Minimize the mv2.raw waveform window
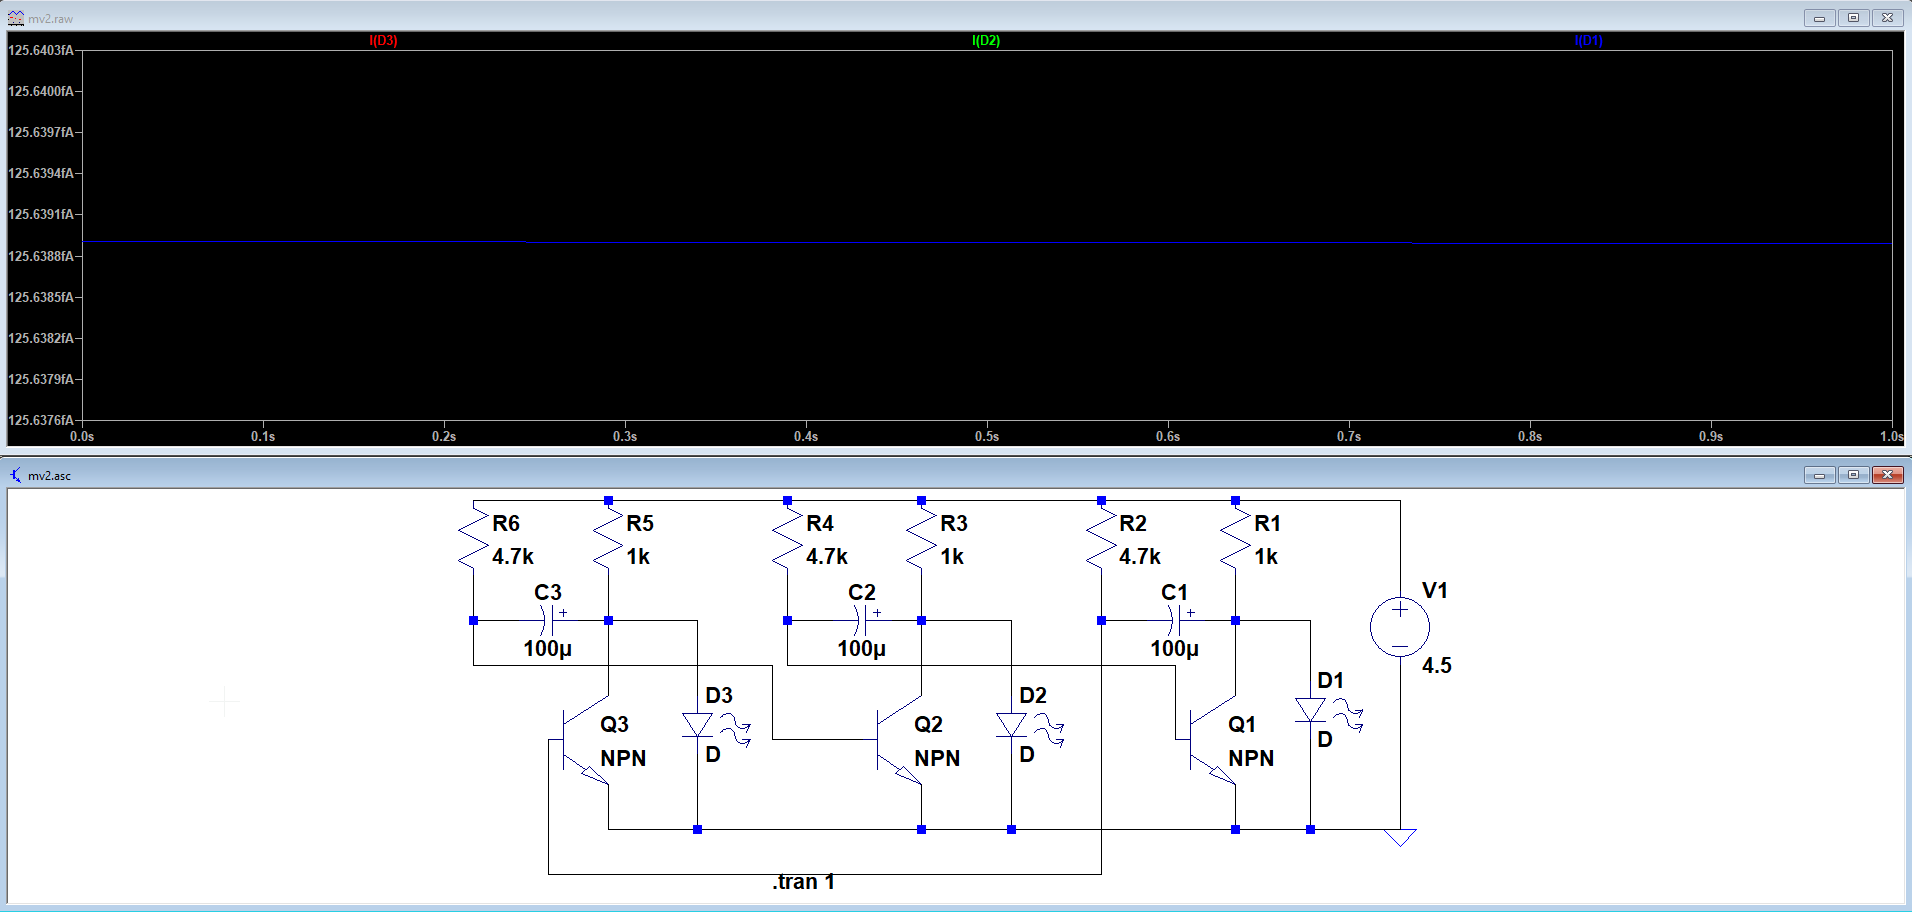Image resolution: width=1912 pixels, height=912 pixels. point(1819,18)
